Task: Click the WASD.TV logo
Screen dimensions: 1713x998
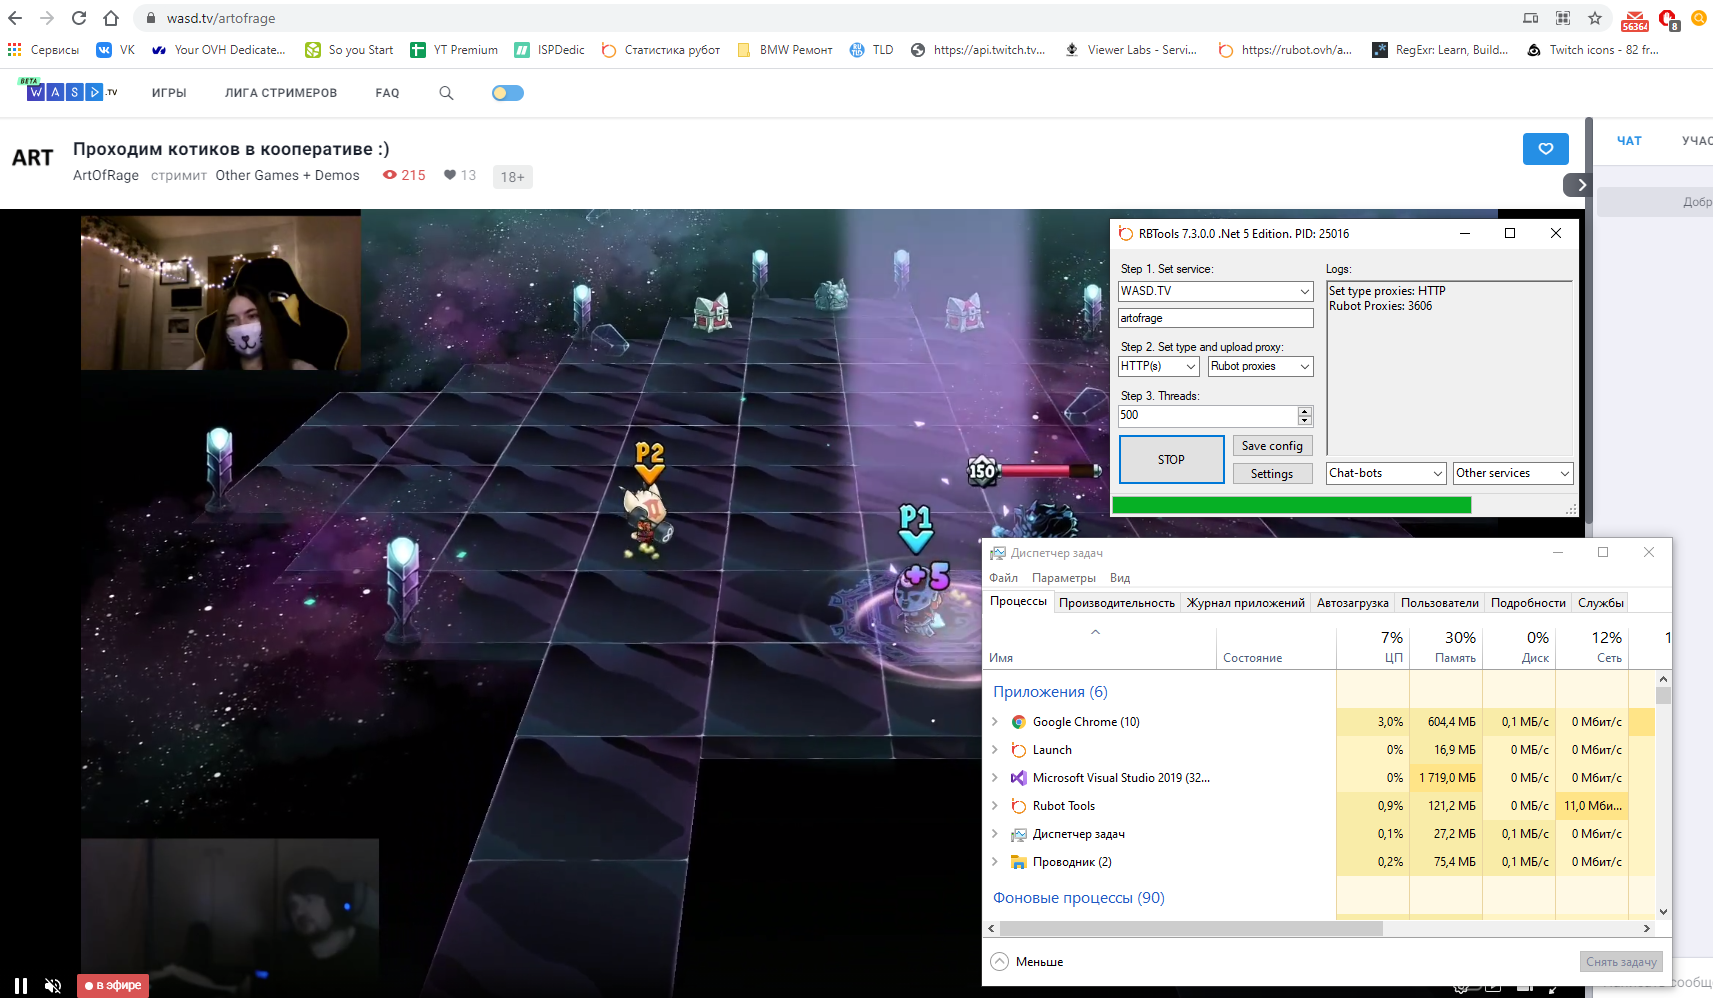Action: click(68, 91)
